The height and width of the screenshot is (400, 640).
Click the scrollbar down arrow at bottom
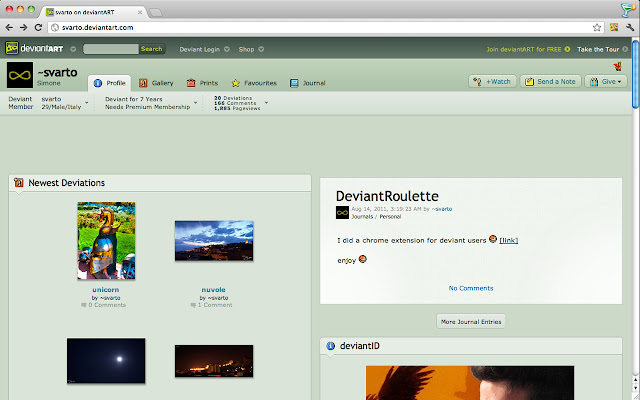tap(635, 389)
